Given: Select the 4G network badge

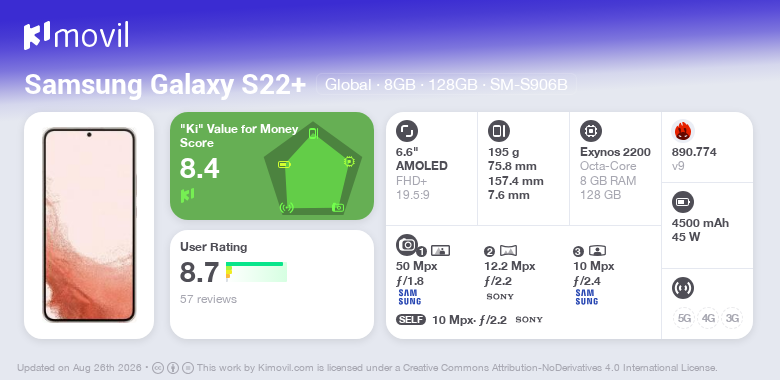Looking at the screenshot, I should pos(708,318).
